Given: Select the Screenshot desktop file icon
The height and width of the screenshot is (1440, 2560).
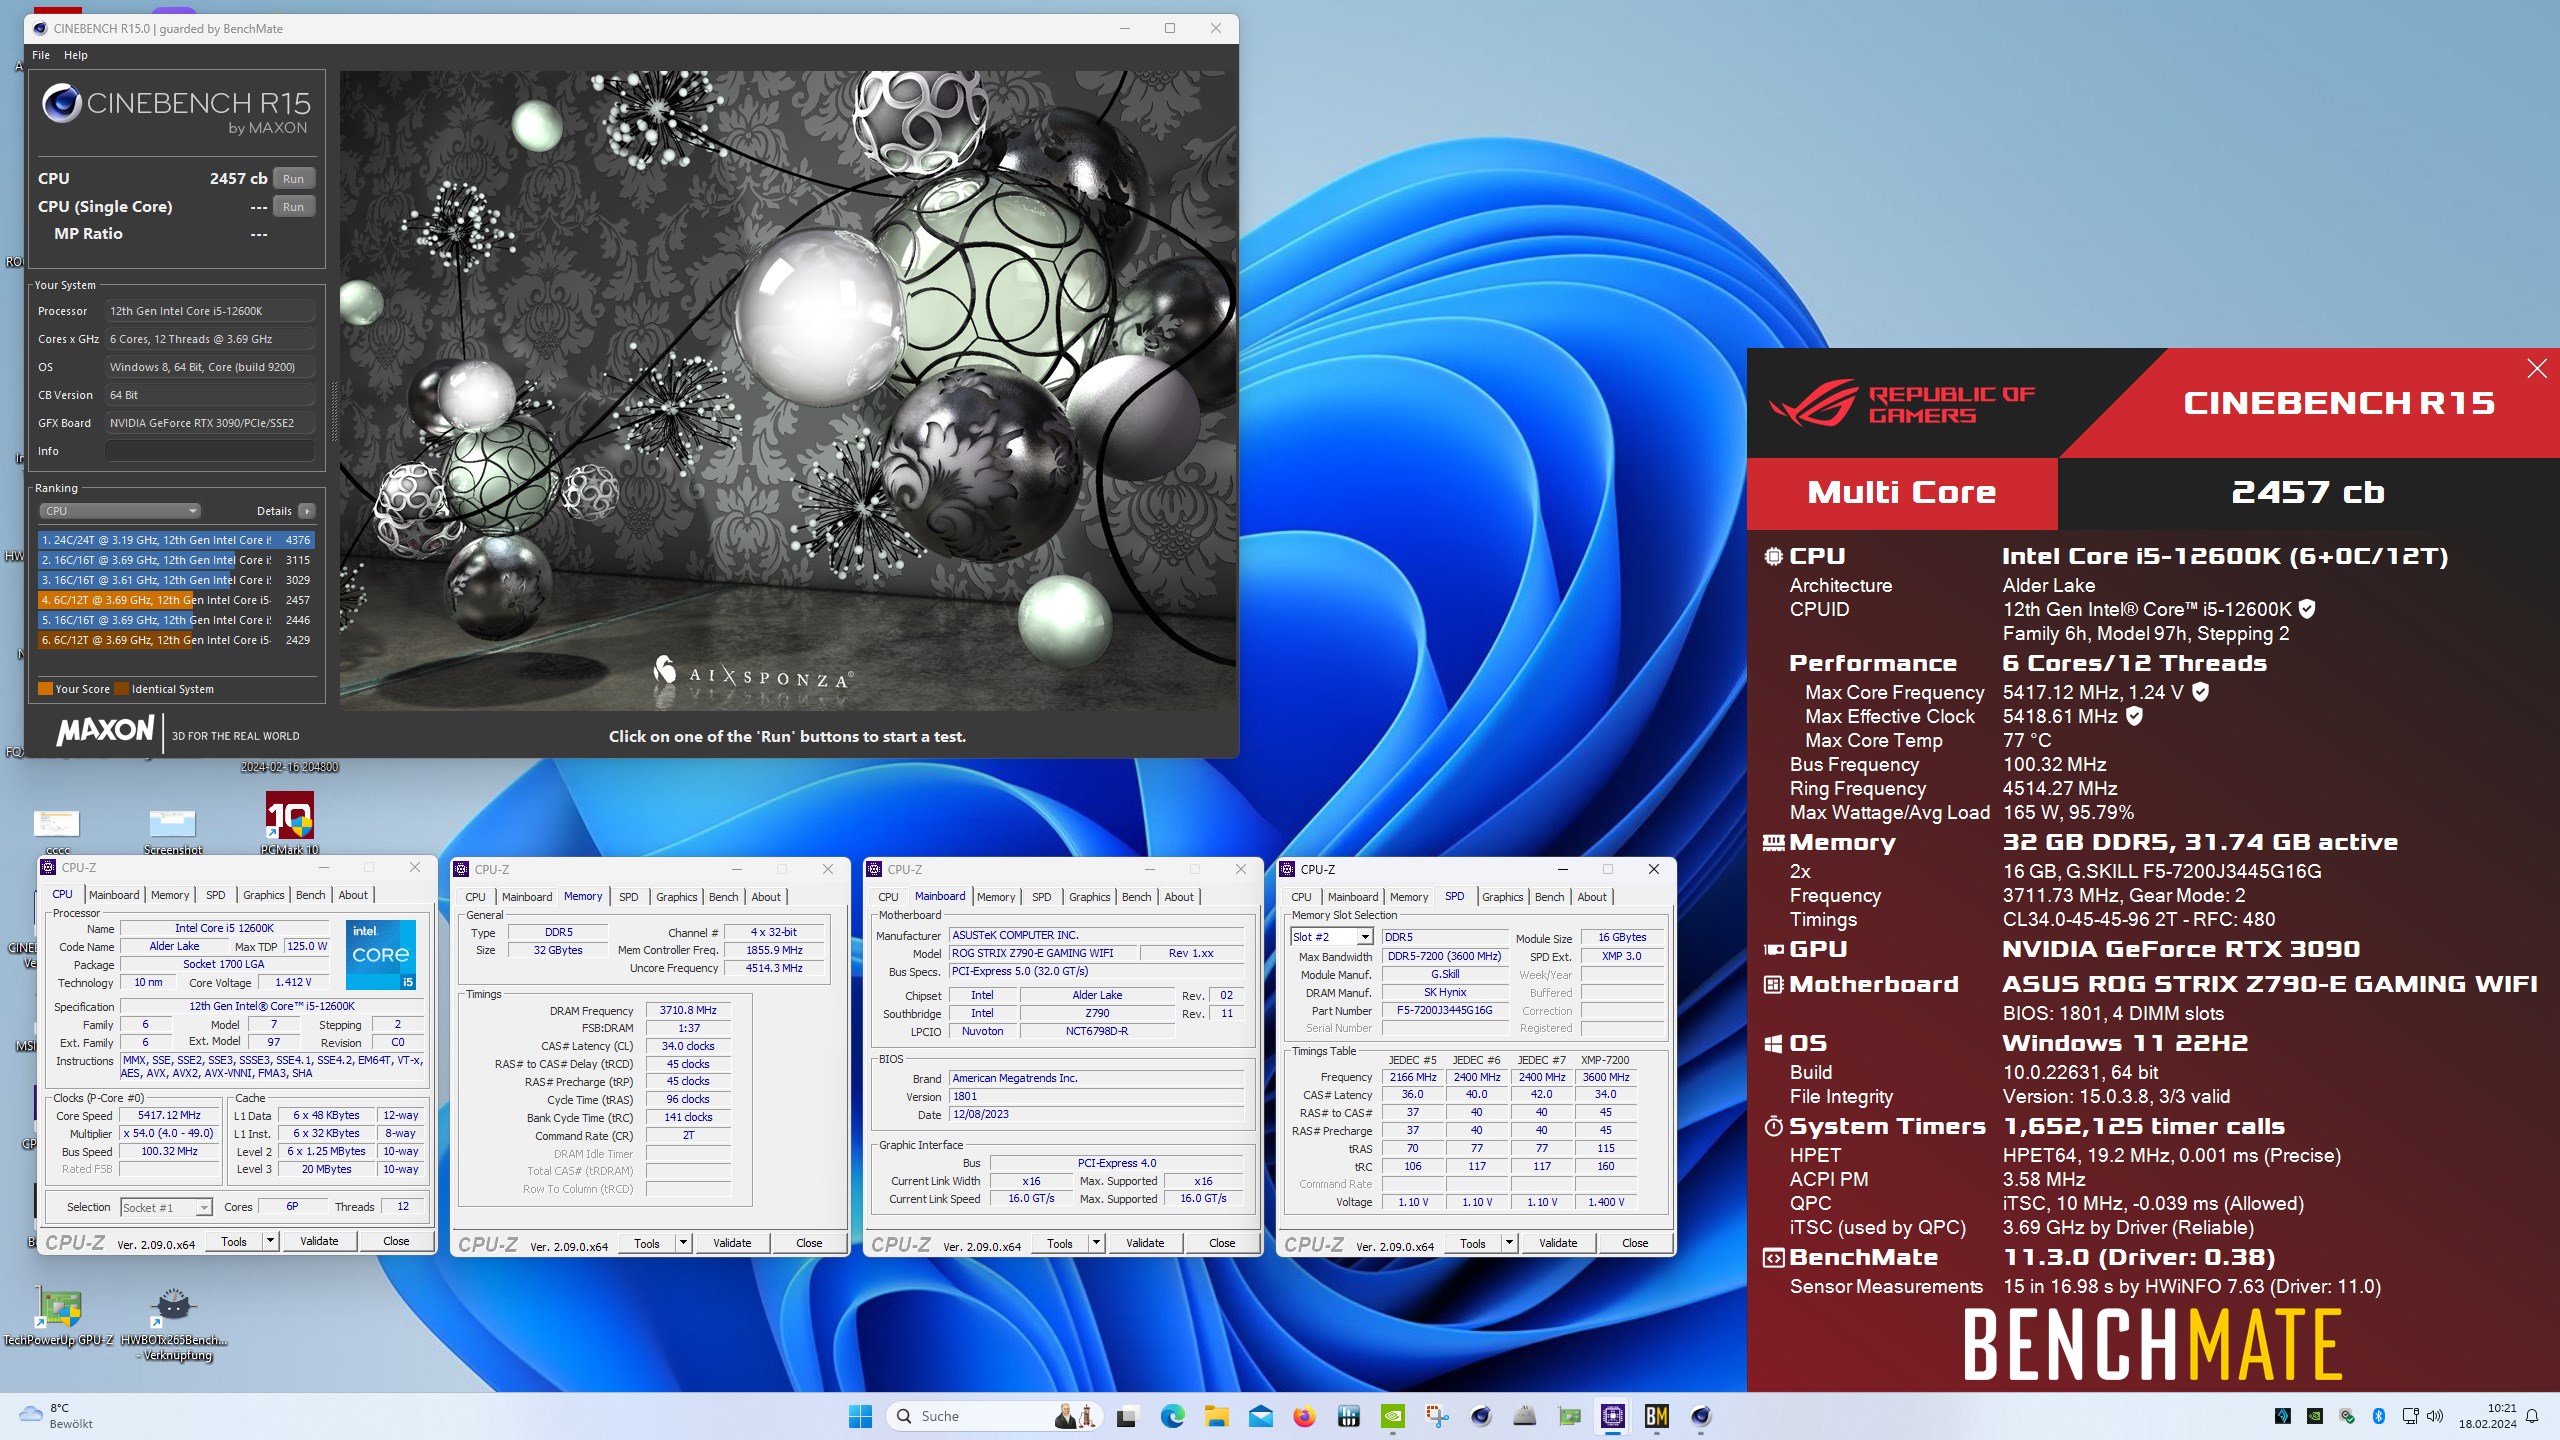Looking at the screenshot, I should pos(172,830).
